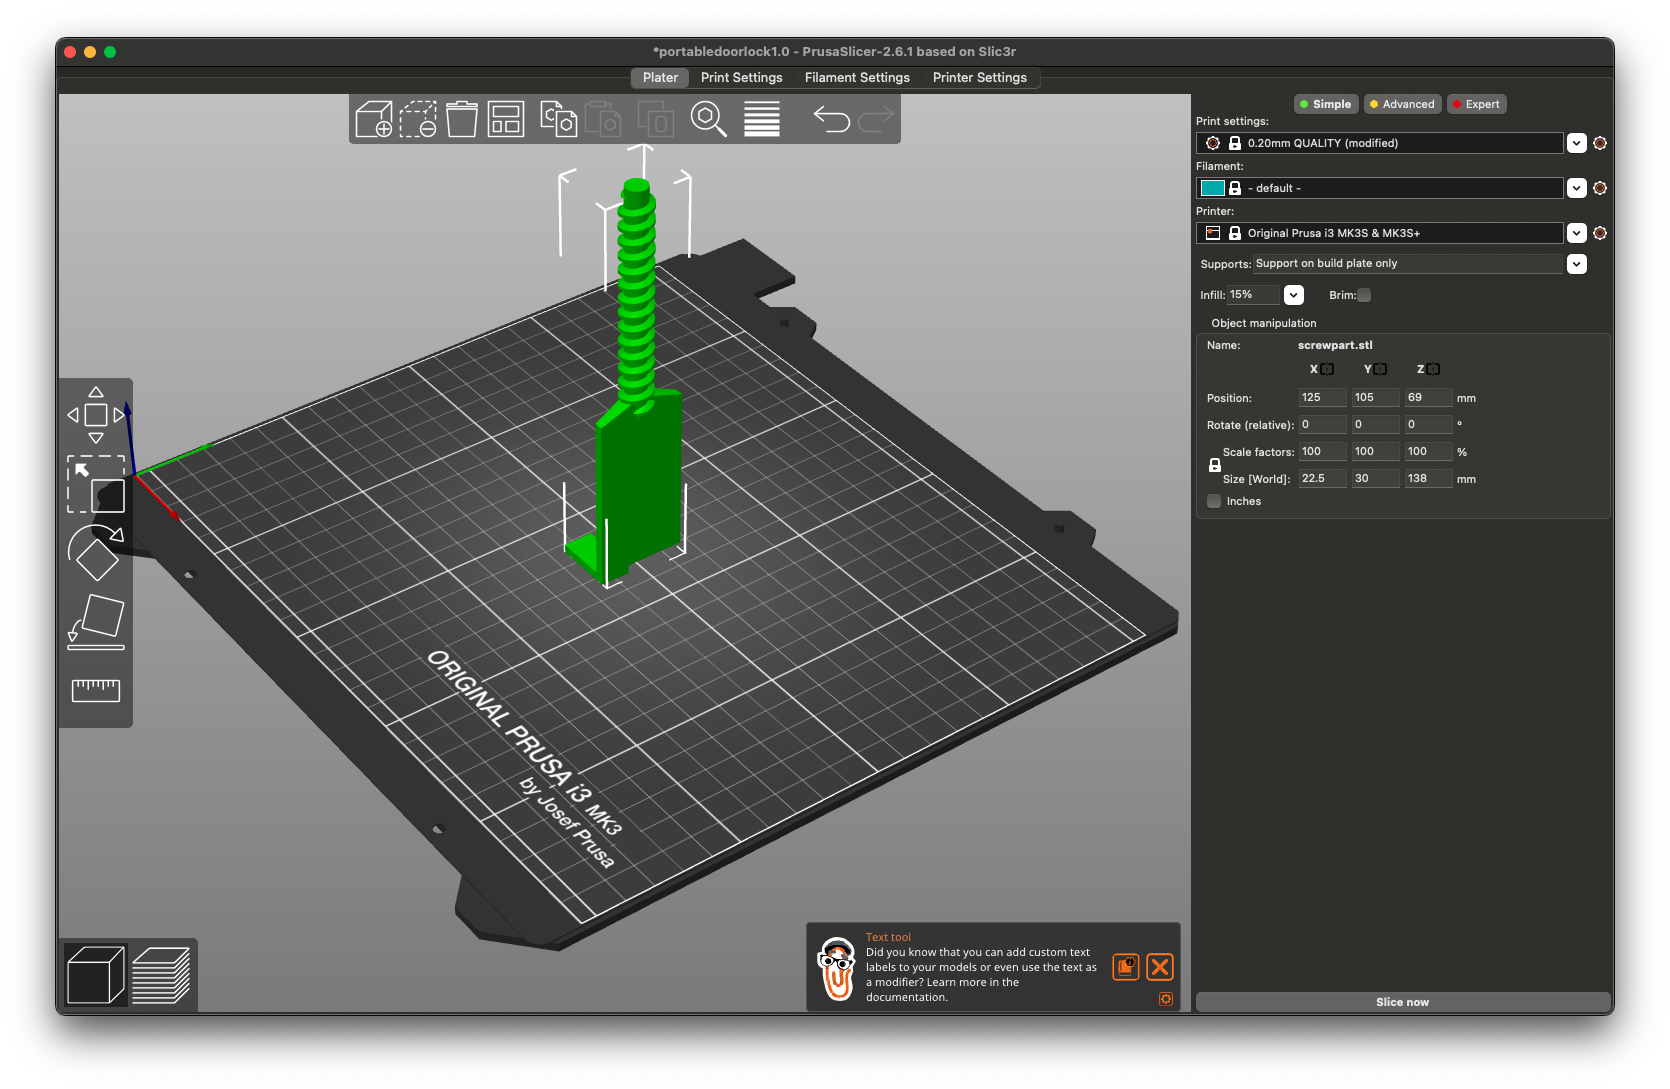1670x1089 pixels.
Task: Open the Supports dropdown
Action: [1577, 264]
